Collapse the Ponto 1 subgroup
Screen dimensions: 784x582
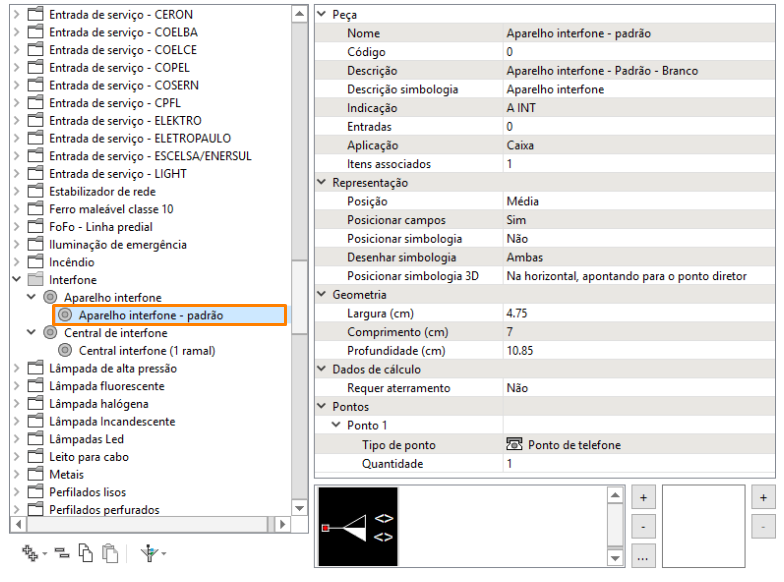click(336, 424)
